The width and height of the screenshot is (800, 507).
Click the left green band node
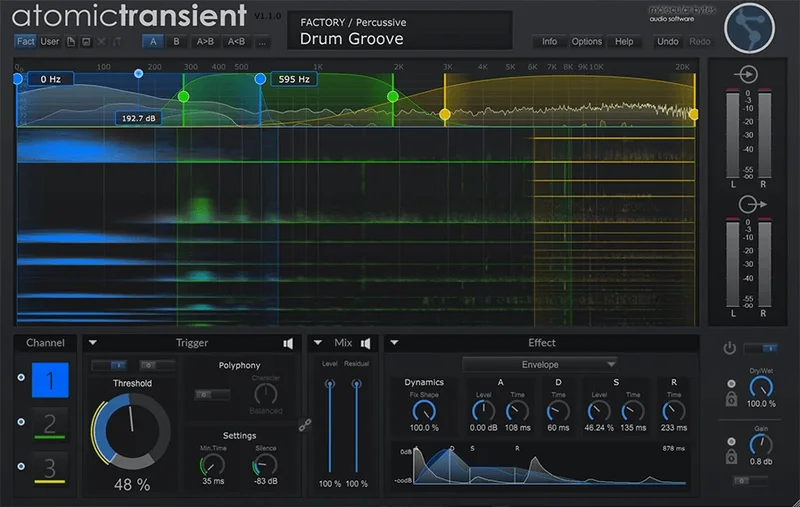coord(184,96)
